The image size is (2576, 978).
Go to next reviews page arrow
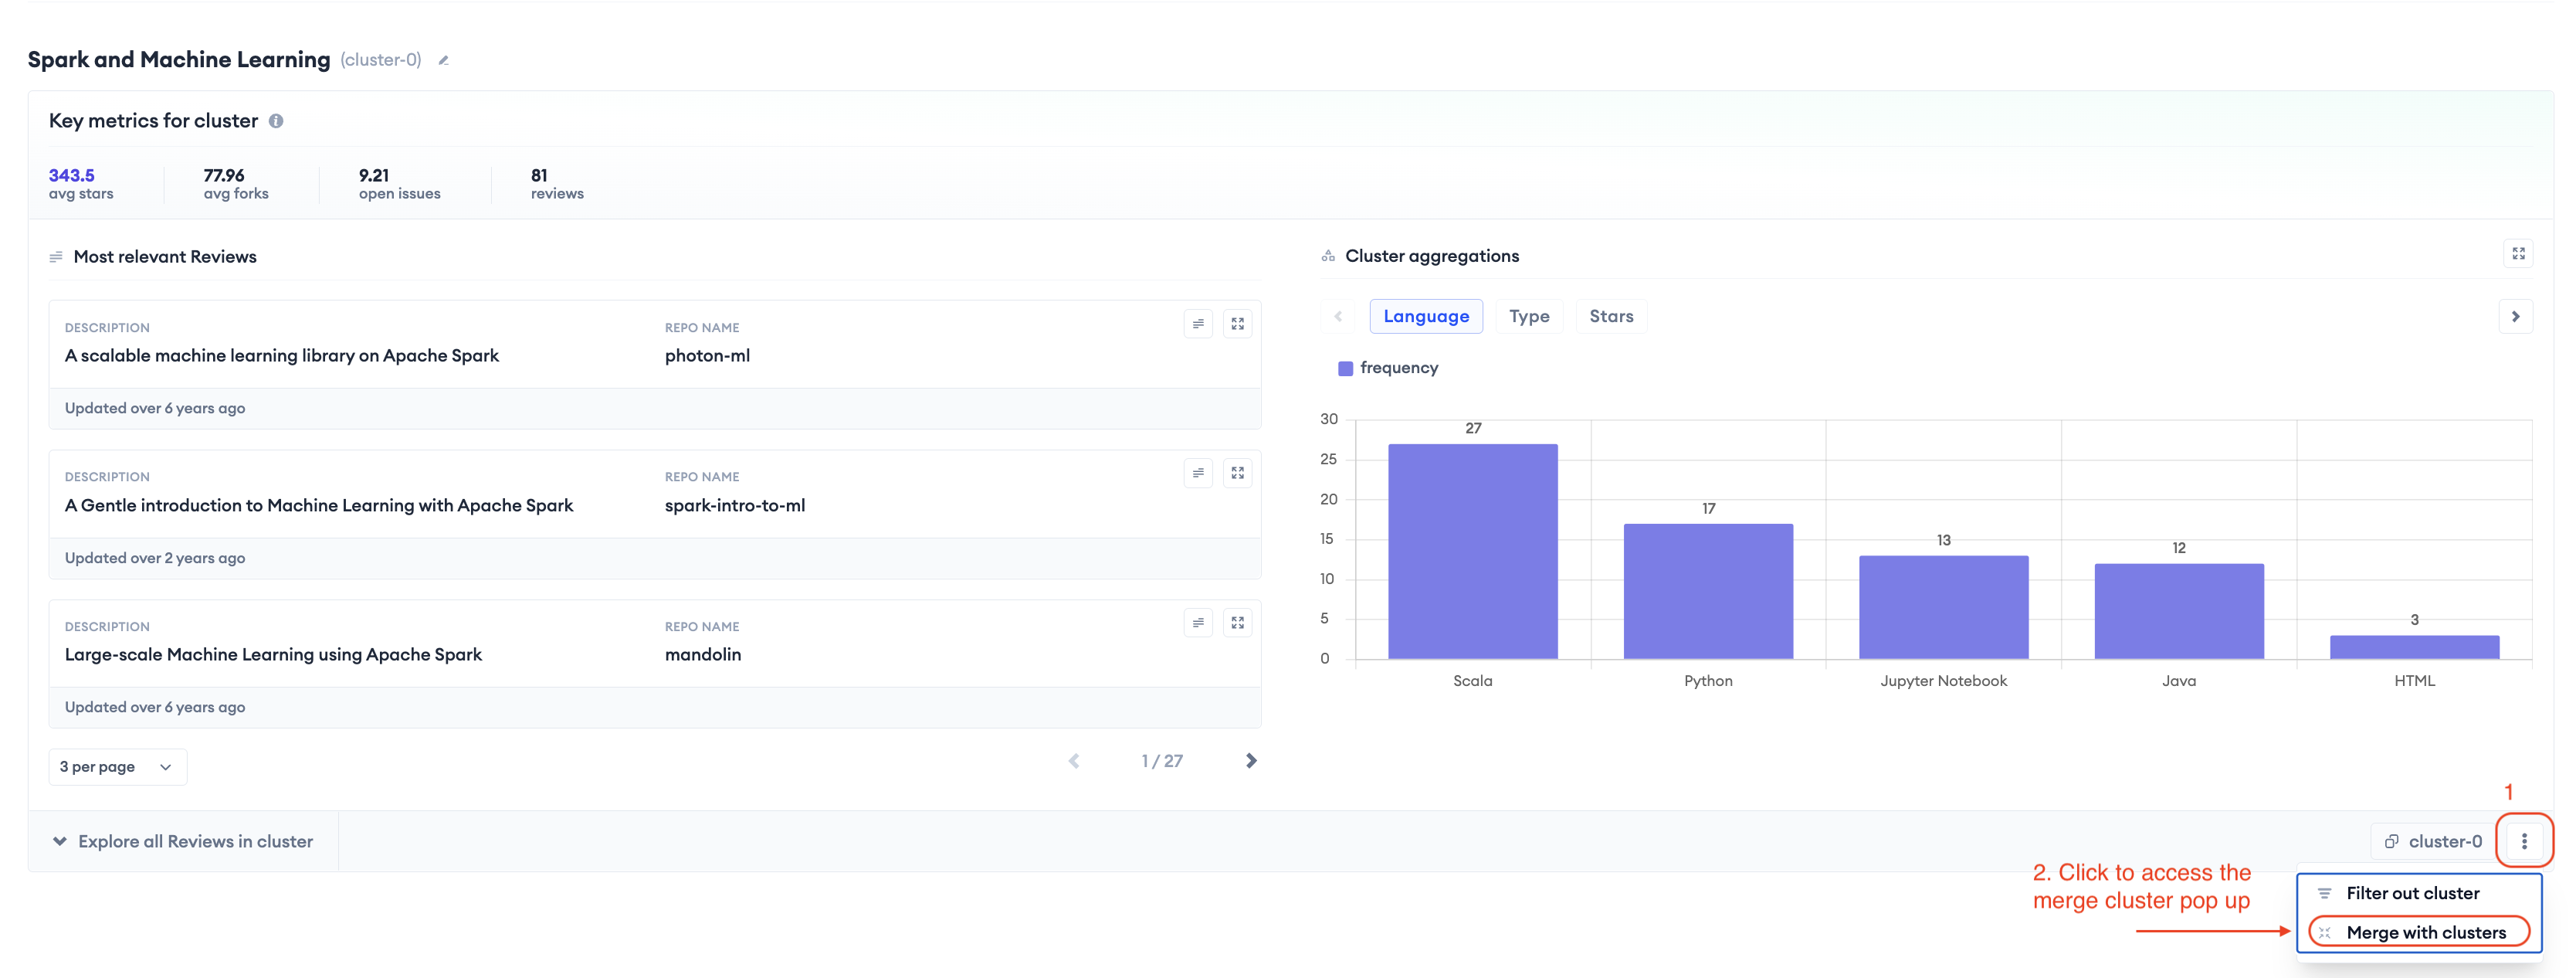click(1250, 761)
